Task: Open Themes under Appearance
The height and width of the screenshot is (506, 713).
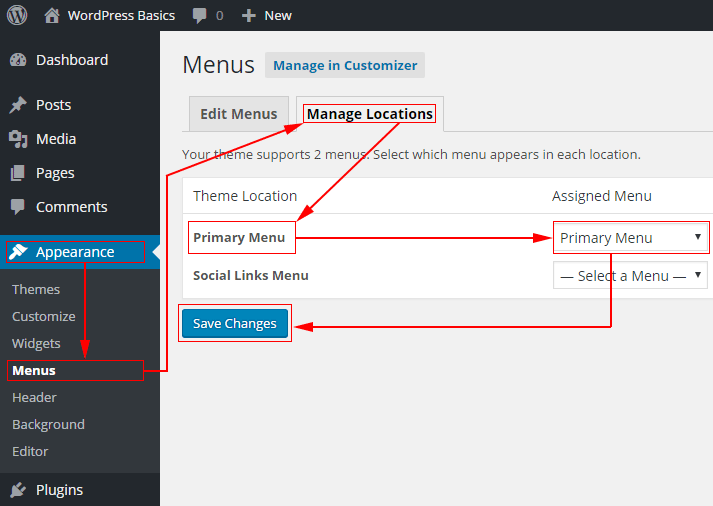Action: 36,290
